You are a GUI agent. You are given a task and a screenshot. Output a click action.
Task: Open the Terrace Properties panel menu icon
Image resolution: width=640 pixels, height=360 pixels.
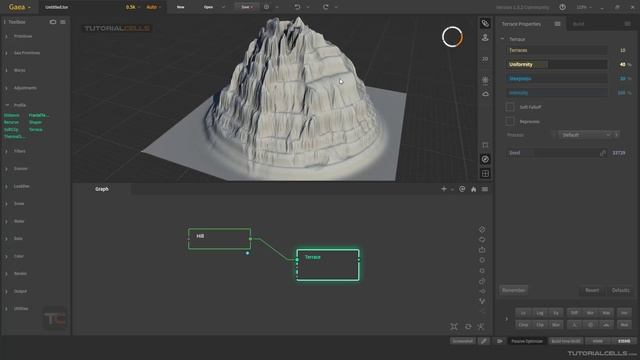click(x=558, y=24)
